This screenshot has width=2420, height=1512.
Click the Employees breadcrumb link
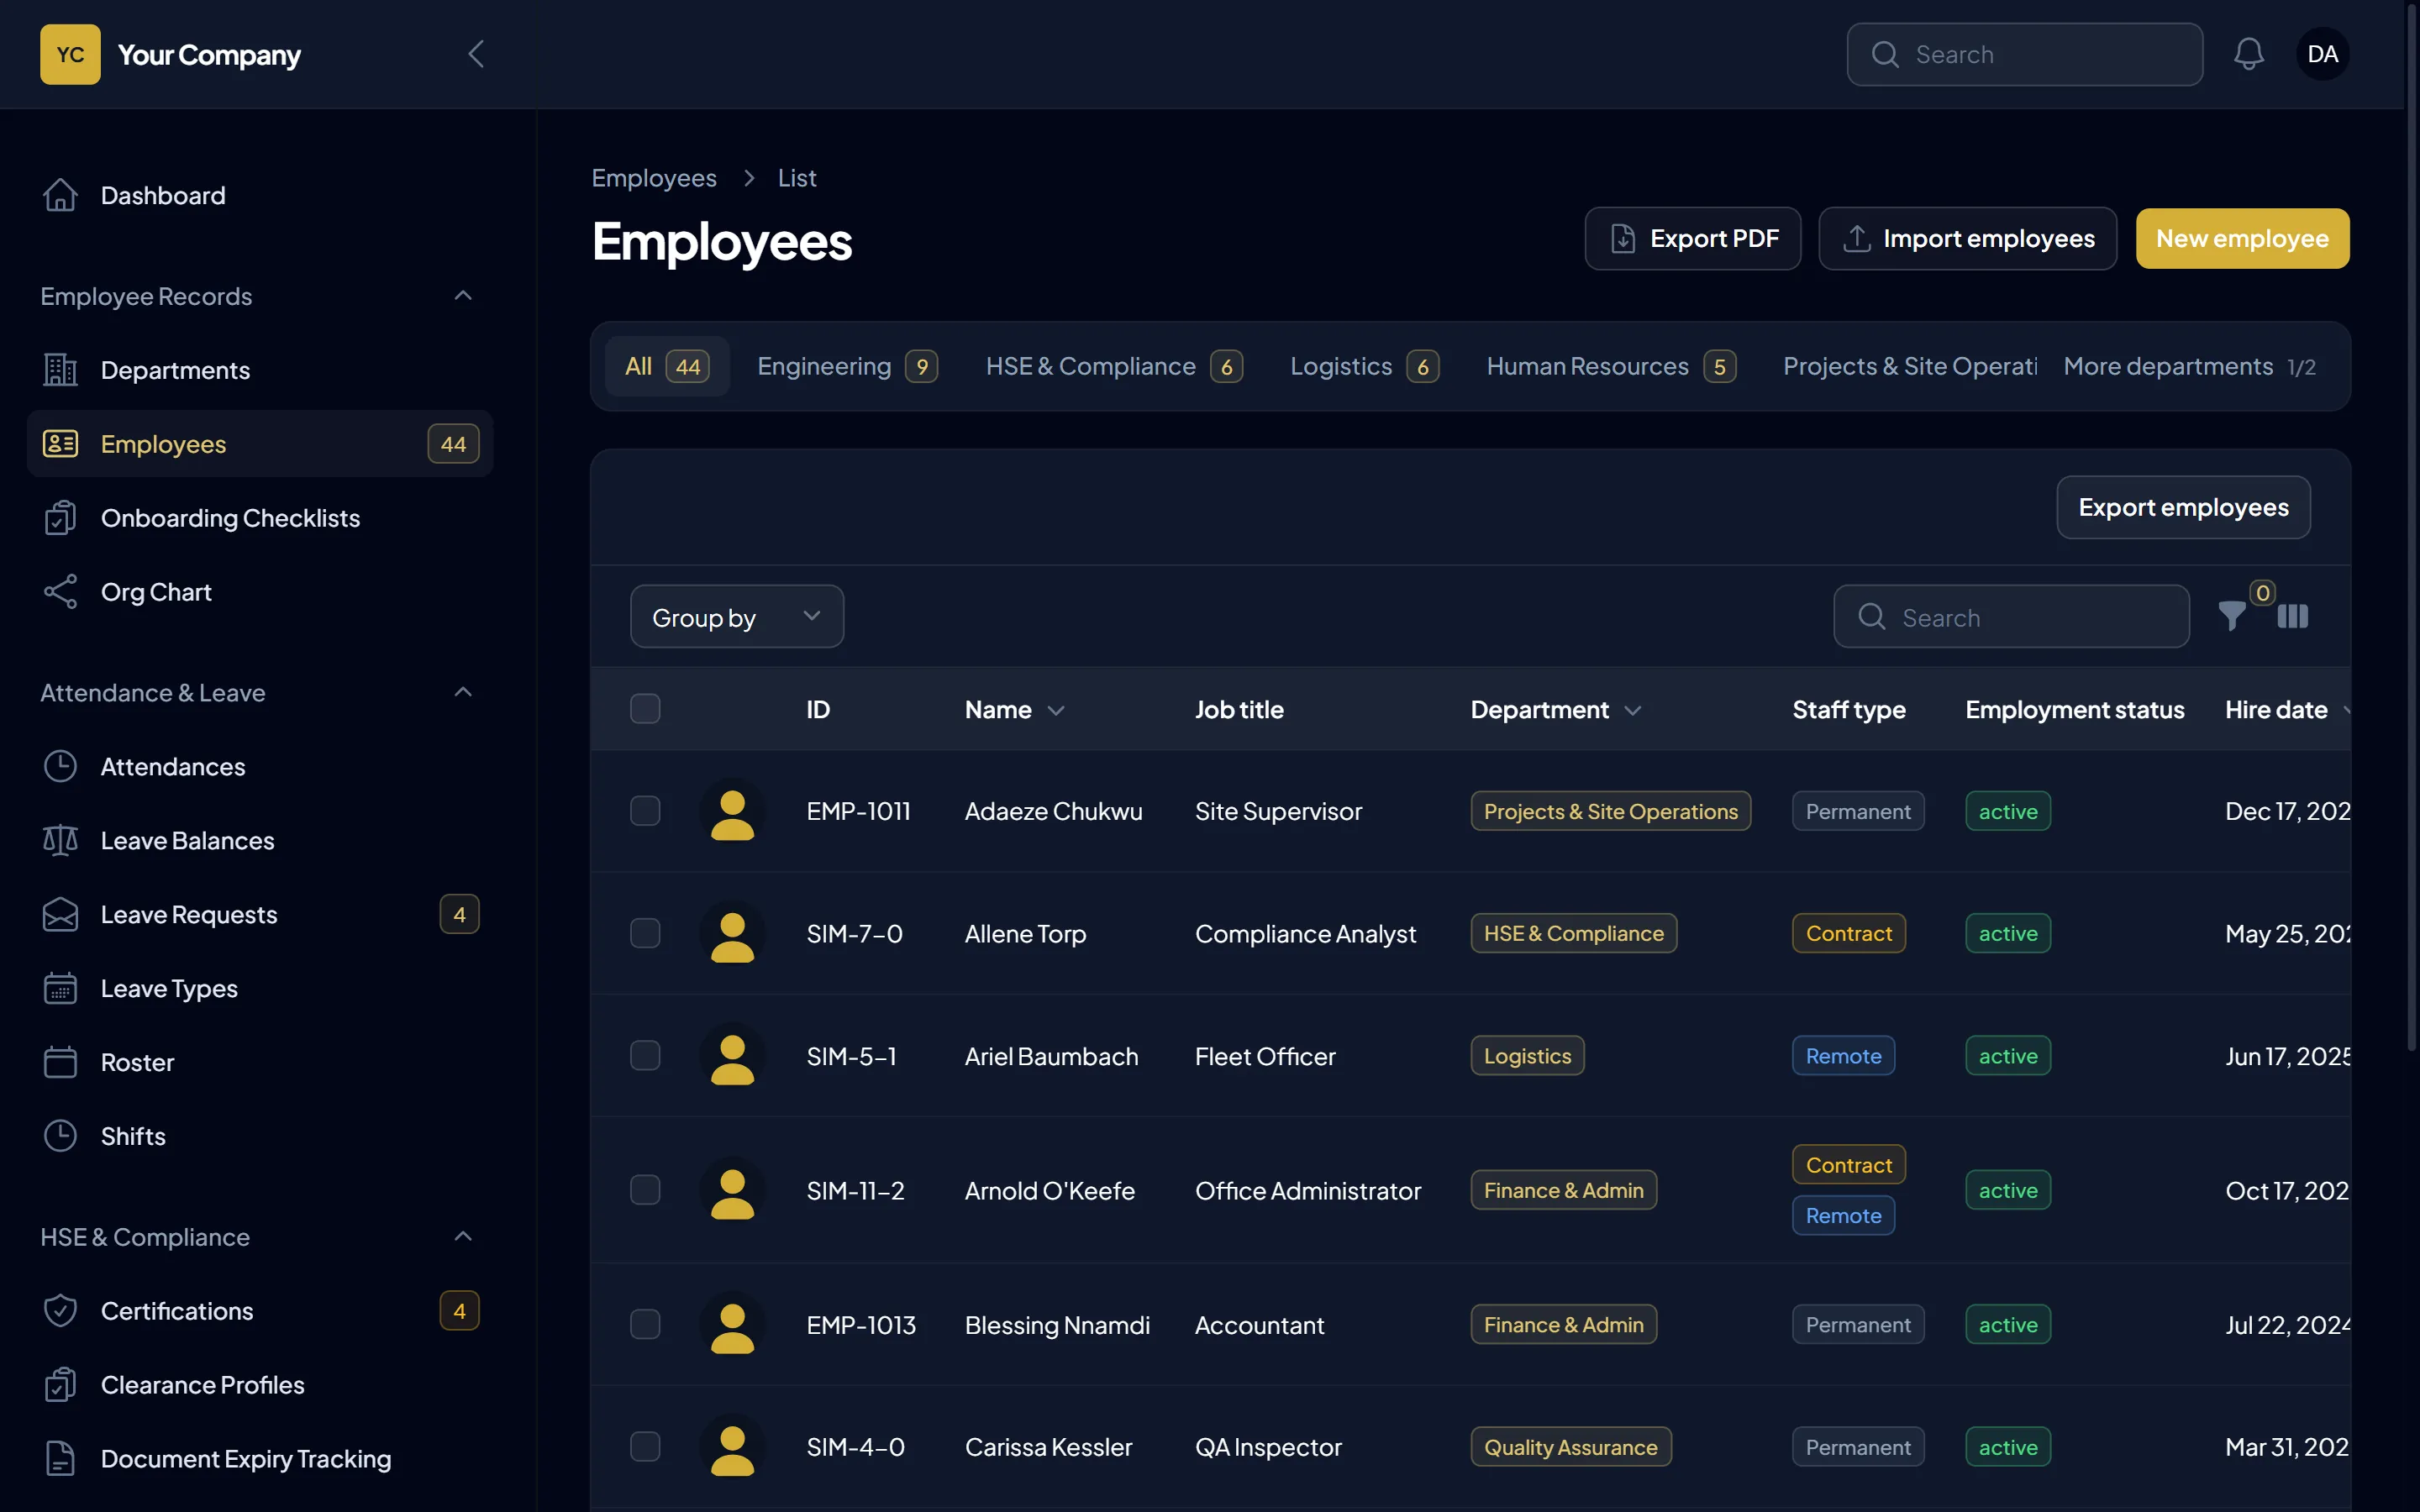(x=654, y=177)
